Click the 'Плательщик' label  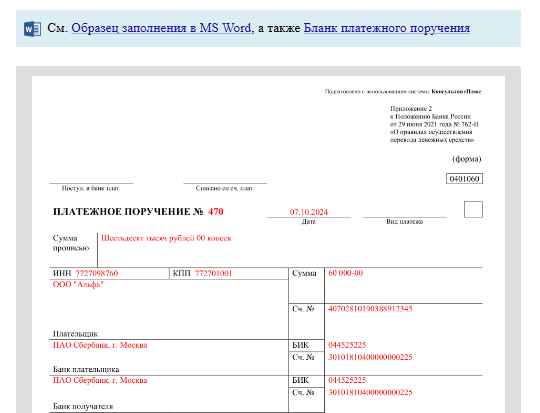click(x=75, y=333)
